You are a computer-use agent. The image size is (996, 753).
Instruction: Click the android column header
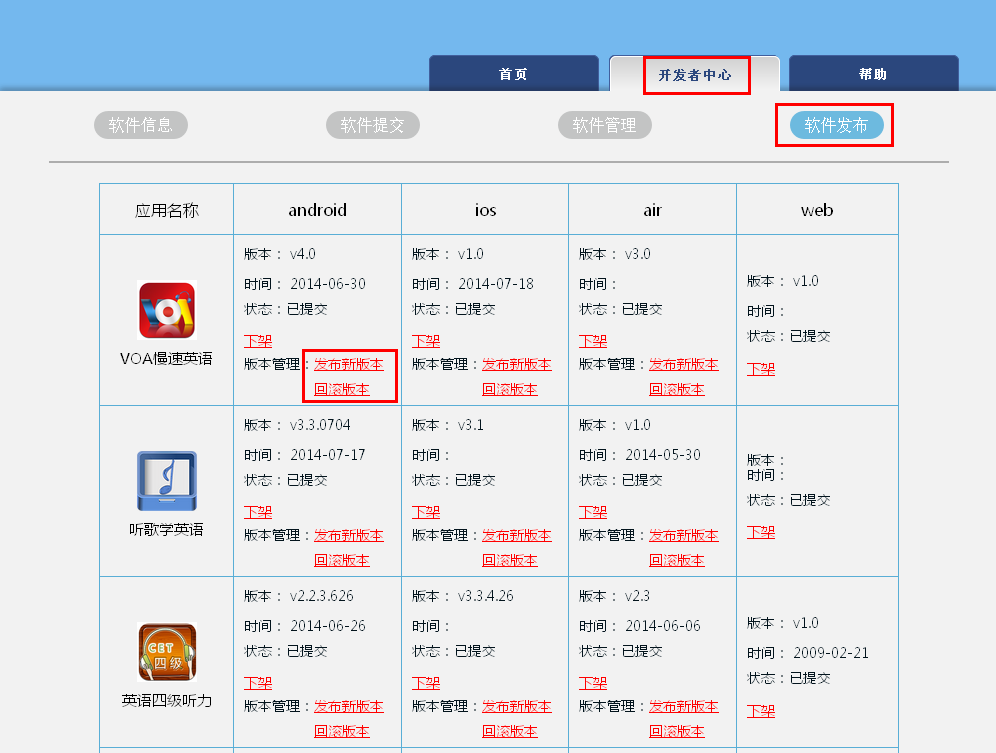[x=318, y=210]
